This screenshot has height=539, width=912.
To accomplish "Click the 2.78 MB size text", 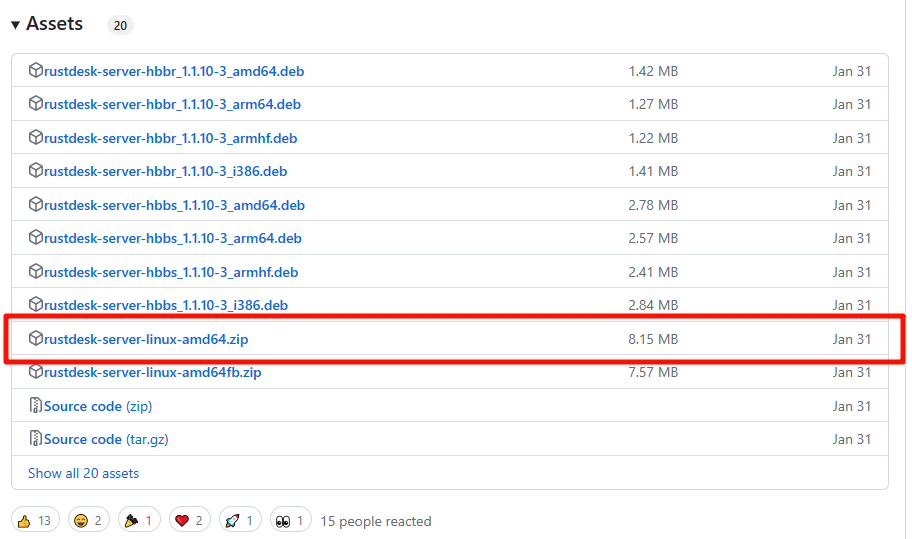I will (653, 205).
